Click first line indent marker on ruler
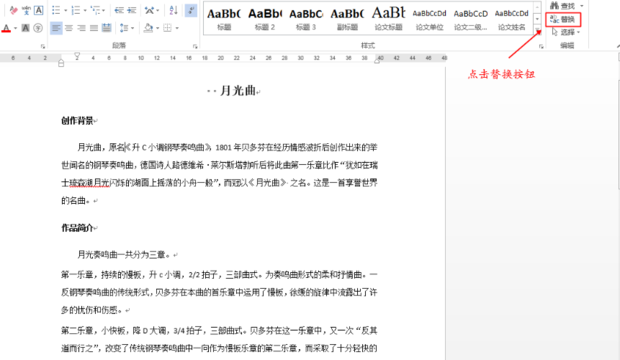Screen dimensions: 620x360 click(x=77, y=56)
